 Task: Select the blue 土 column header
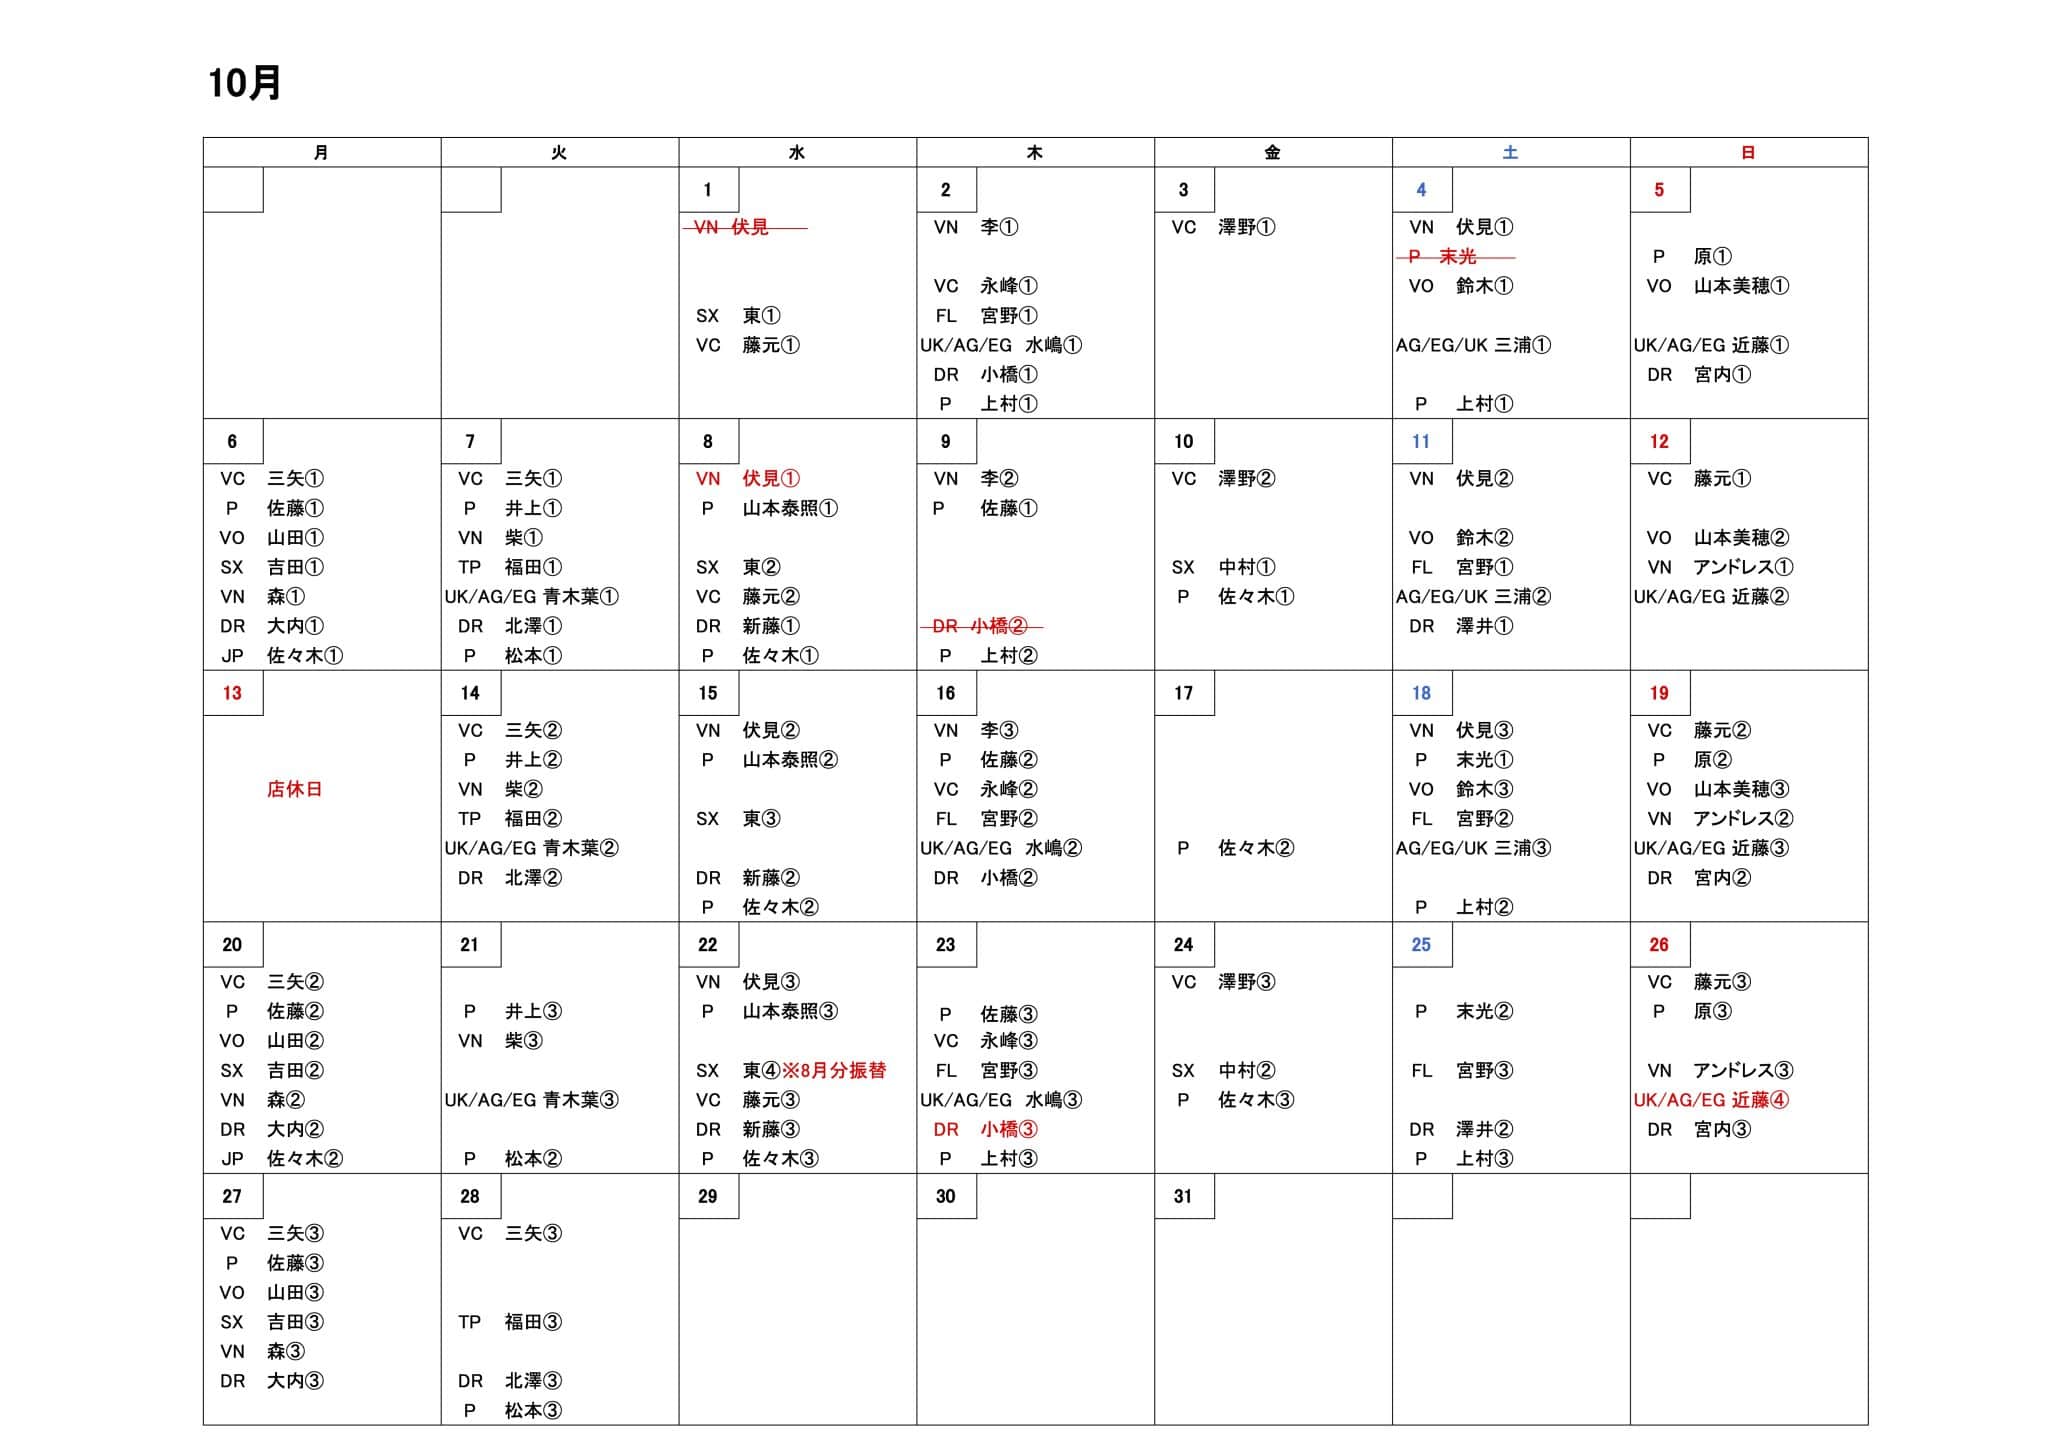coord(1510,153)
